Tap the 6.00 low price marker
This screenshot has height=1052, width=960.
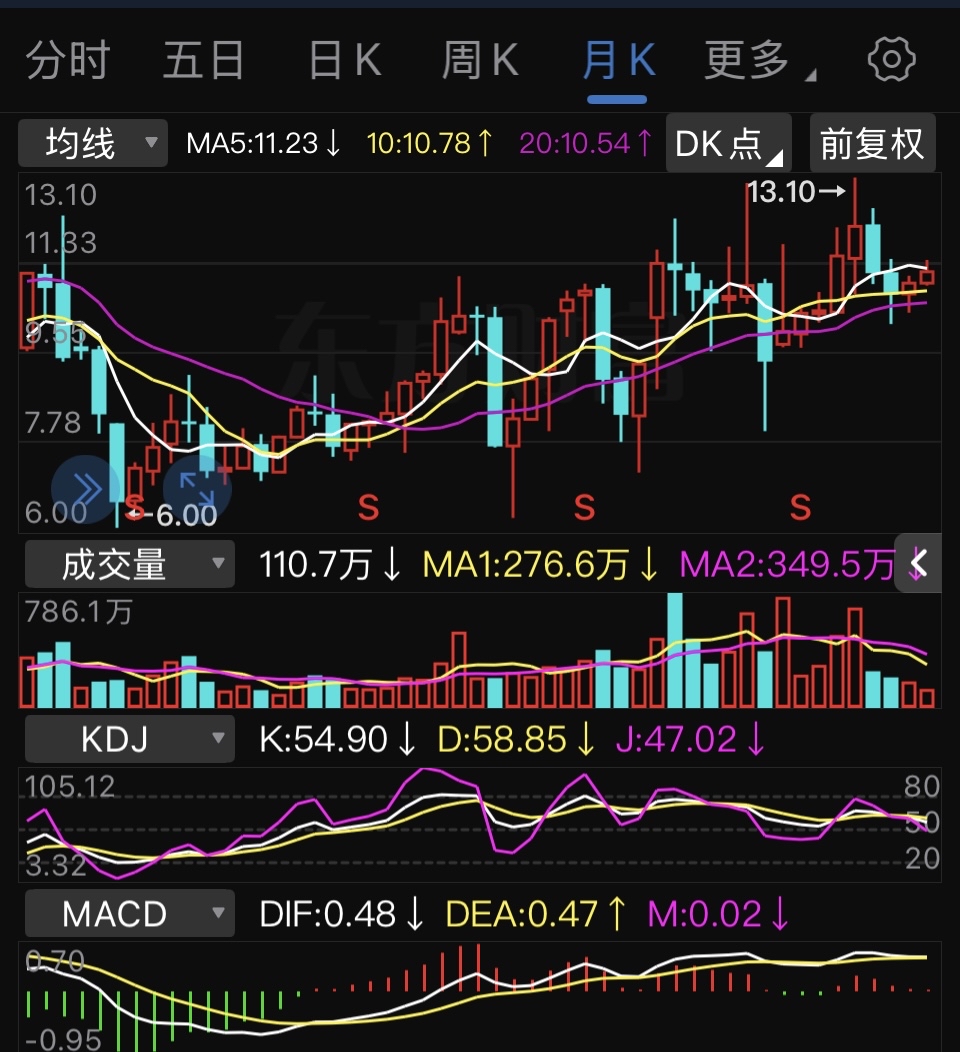coord(172,515)
